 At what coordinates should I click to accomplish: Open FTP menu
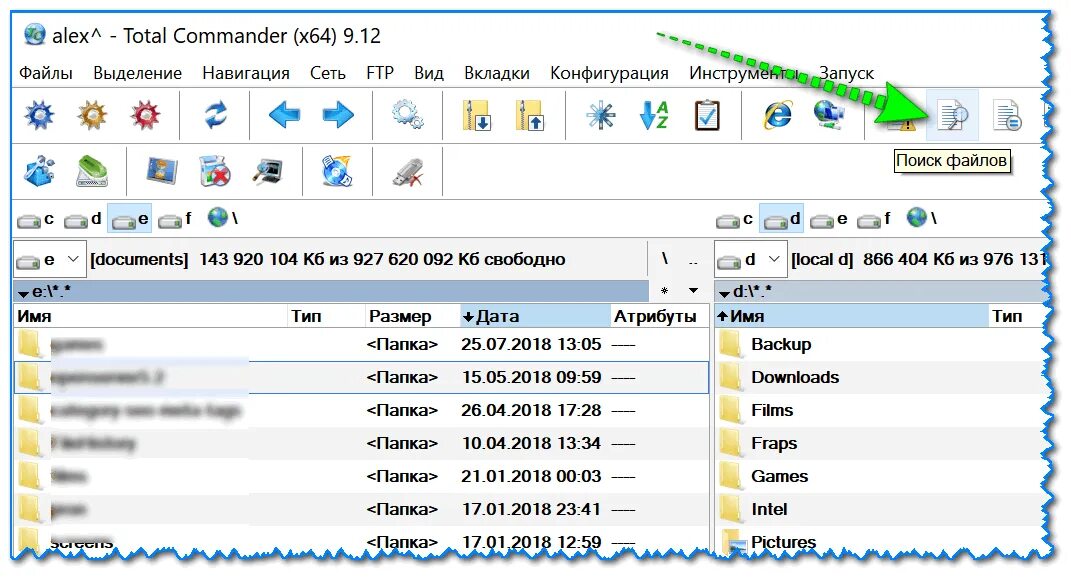click(x=380, y=73)
